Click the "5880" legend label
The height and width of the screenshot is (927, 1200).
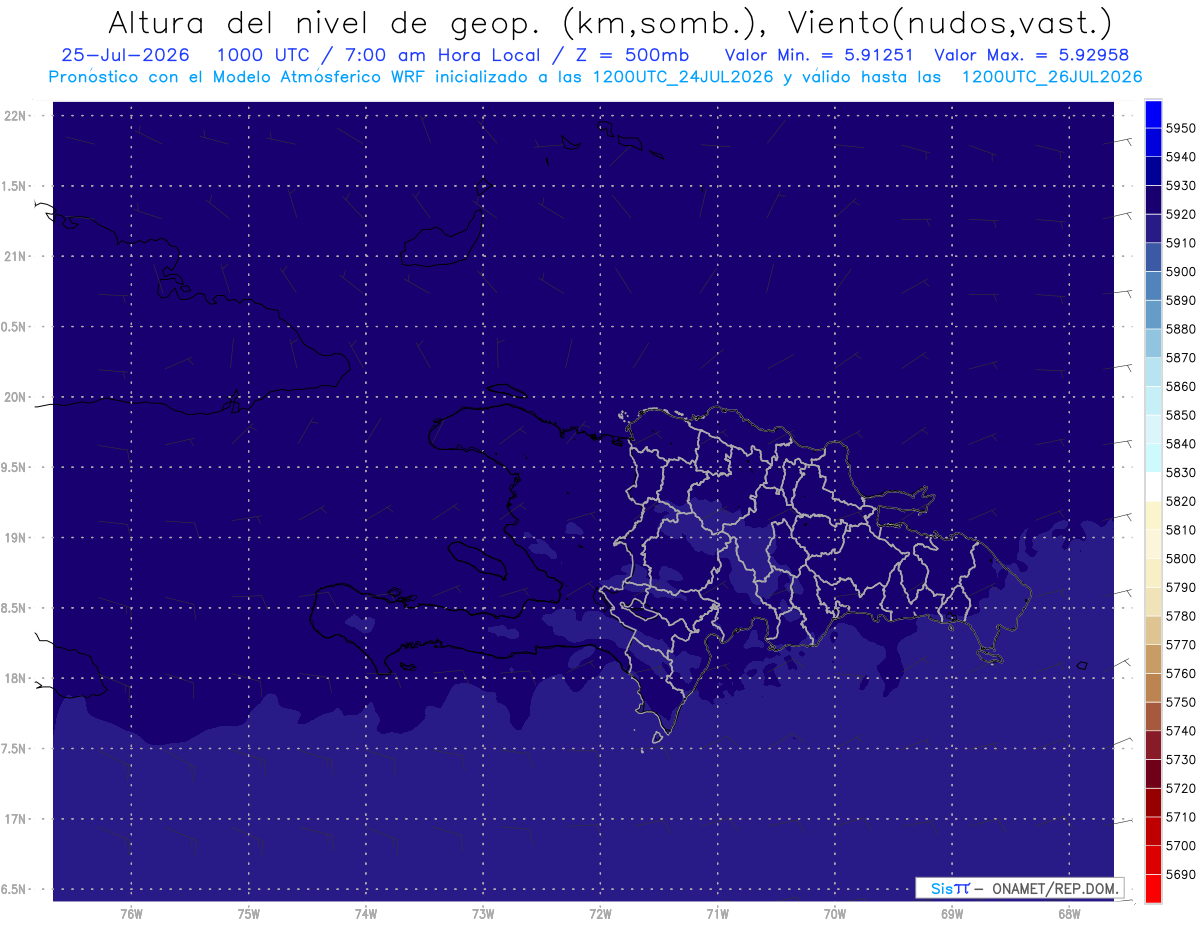[1181, 329]
